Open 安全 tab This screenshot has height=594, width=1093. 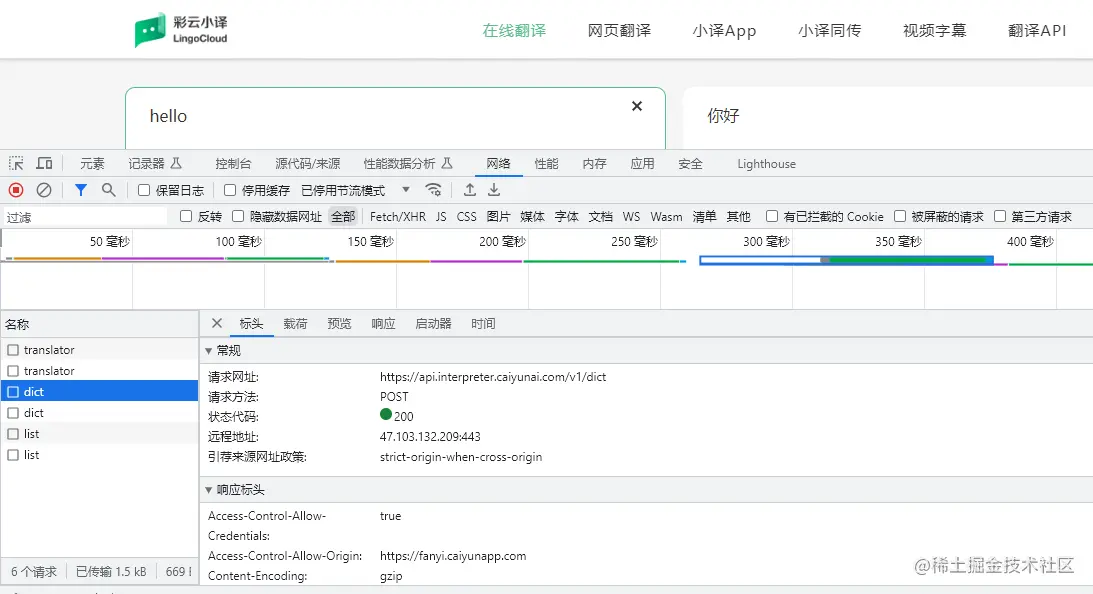tap(690, 164)
